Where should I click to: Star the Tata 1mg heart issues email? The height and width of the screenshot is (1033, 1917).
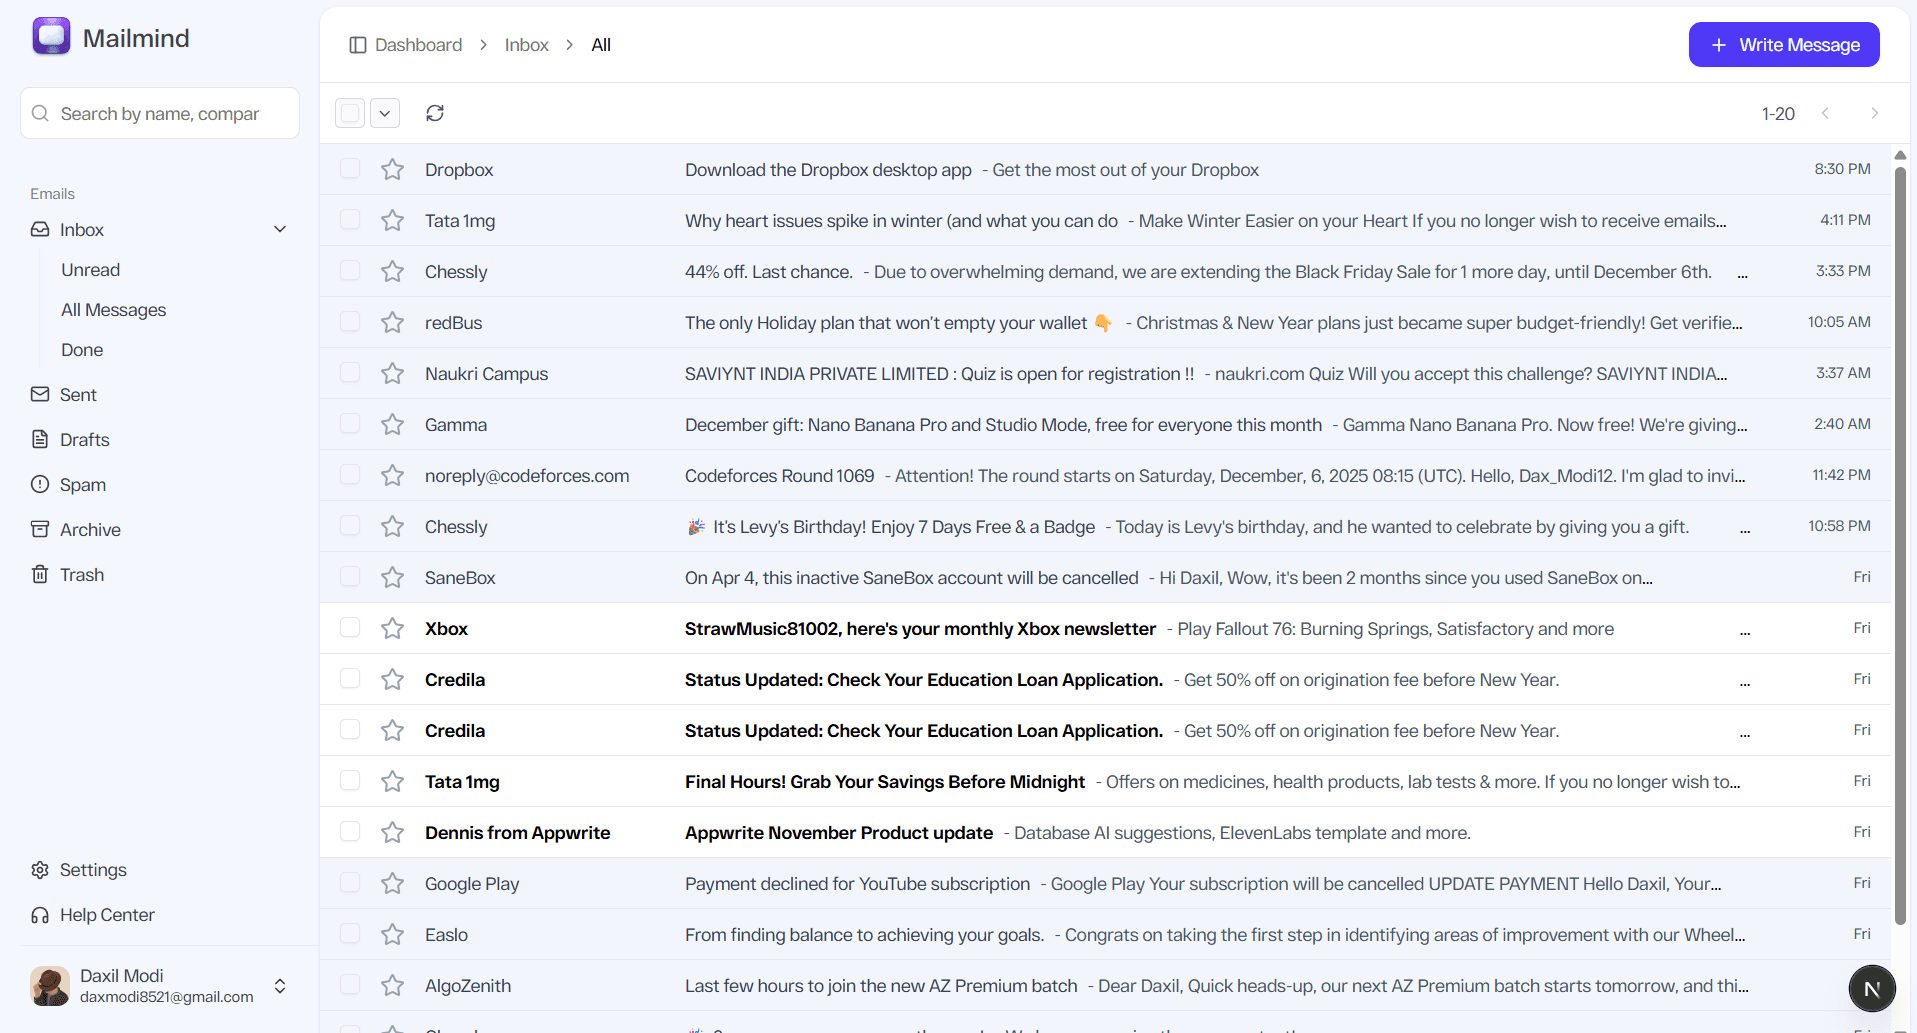click(392, 221)
